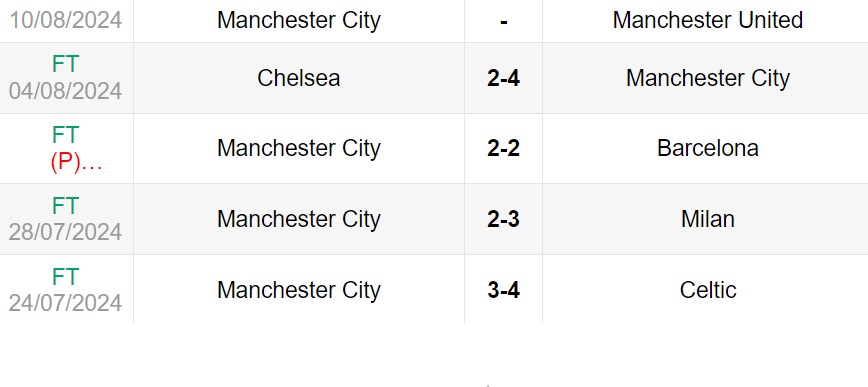The image size is (868, 387).
Task: Select date 10/08/2024 cell
Action: pyautogui.click(x=65, y=20)
